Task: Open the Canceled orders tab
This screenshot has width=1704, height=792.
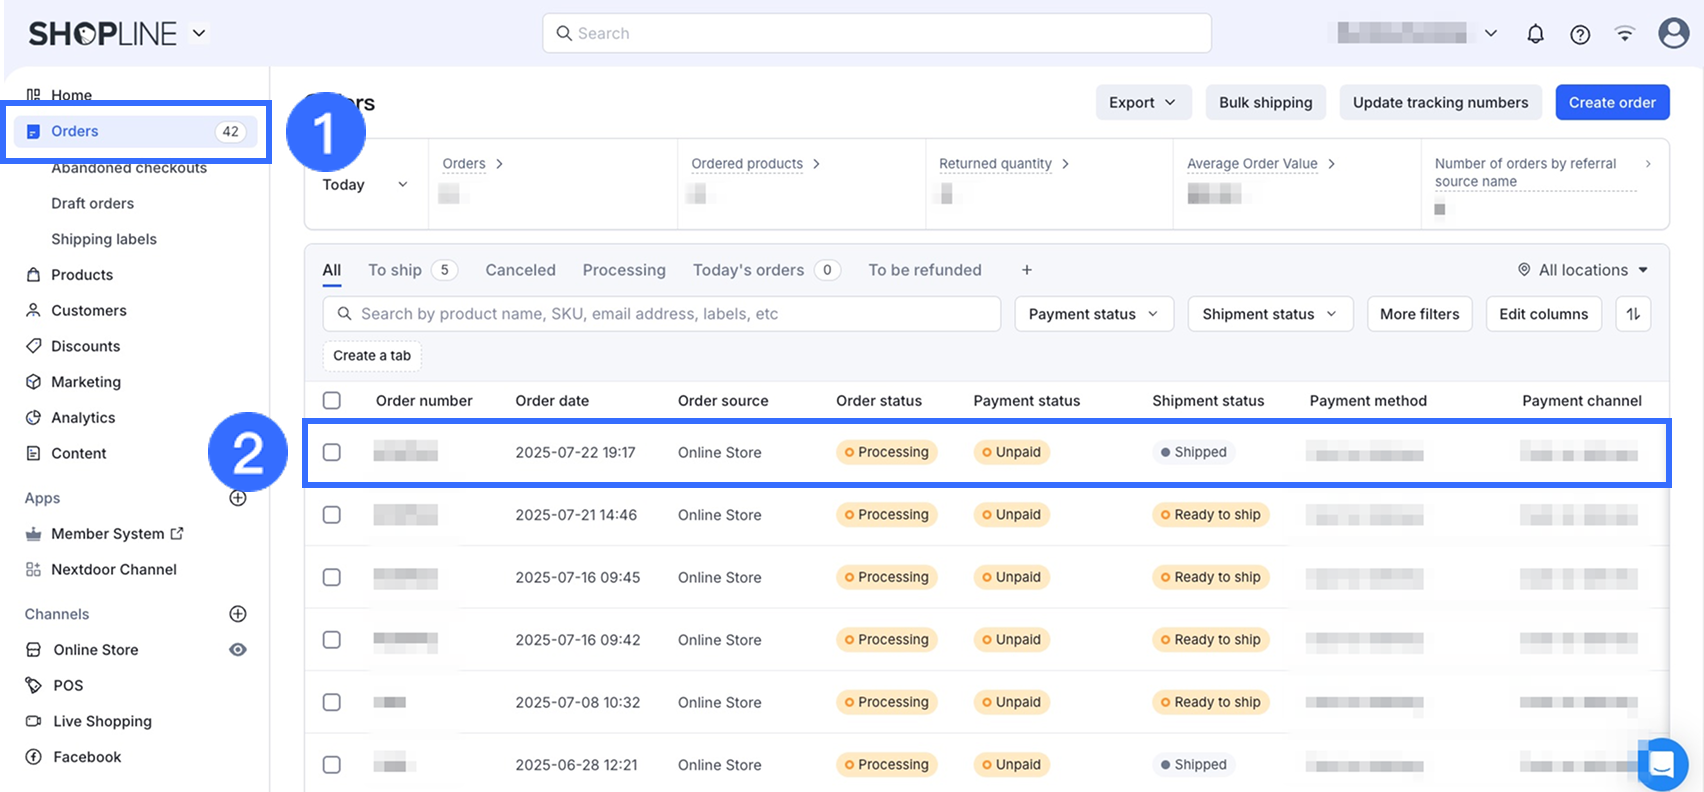Action: (x=520, y=270)
